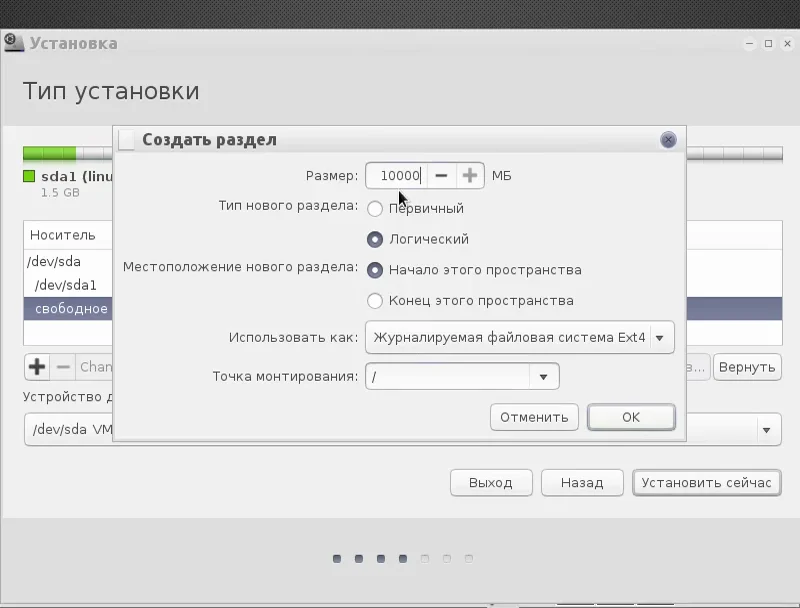Image resolution: width=800 pixels, height=608 pixels.
Task: Click the green sda1 legend square
Action: pos(29,176)
